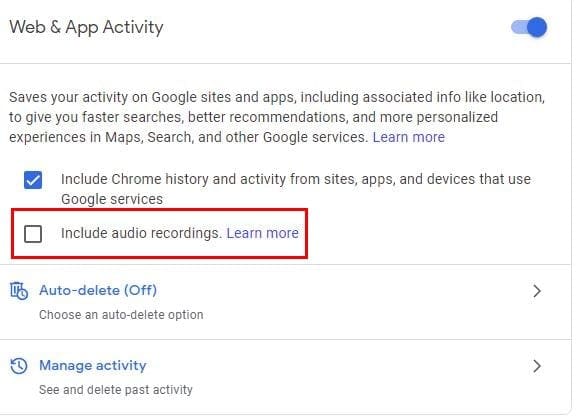Turn off the Web & App Activity switch
This screenshot has width=578, height=417.
(x=529, y=27)
